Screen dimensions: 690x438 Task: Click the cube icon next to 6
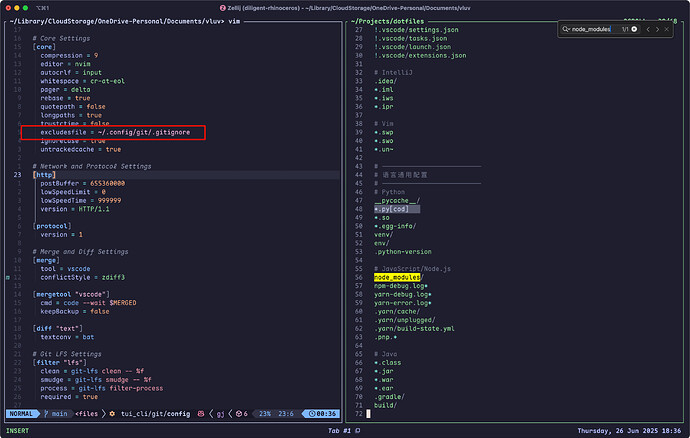coord(239,414)
